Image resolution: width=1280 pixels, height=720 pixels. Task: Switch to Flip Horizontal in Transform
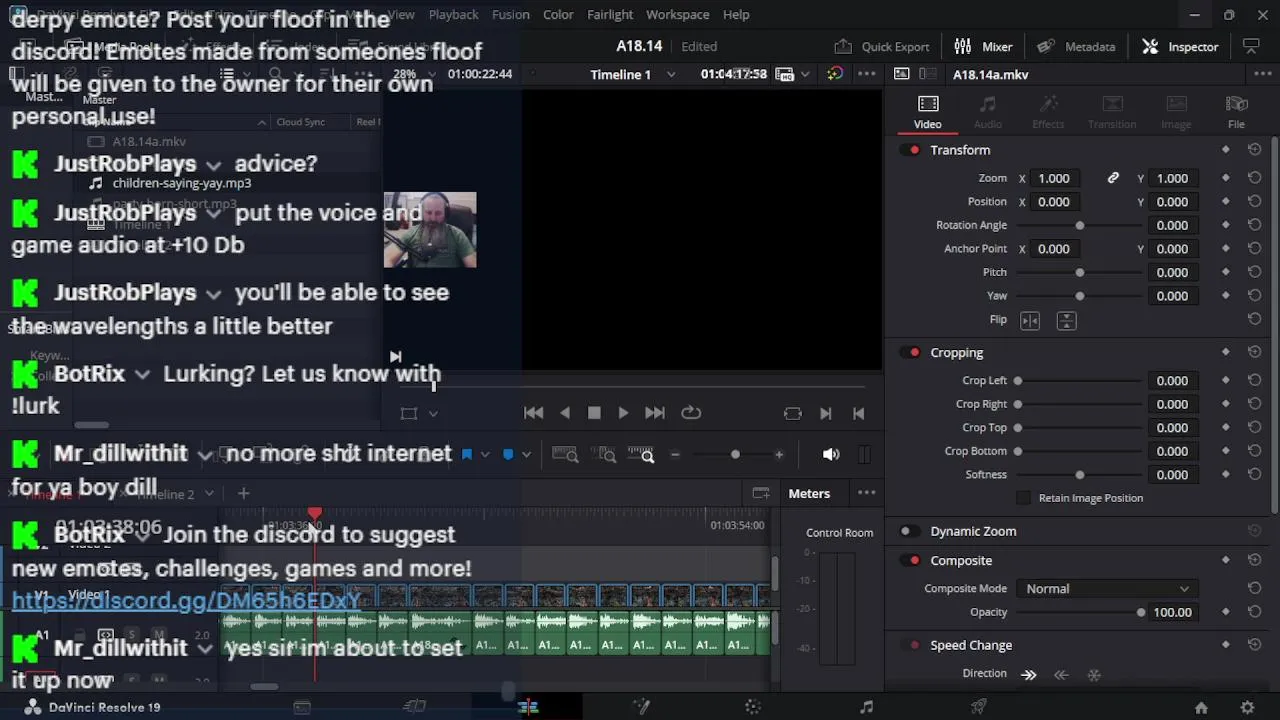(1030, 320)
